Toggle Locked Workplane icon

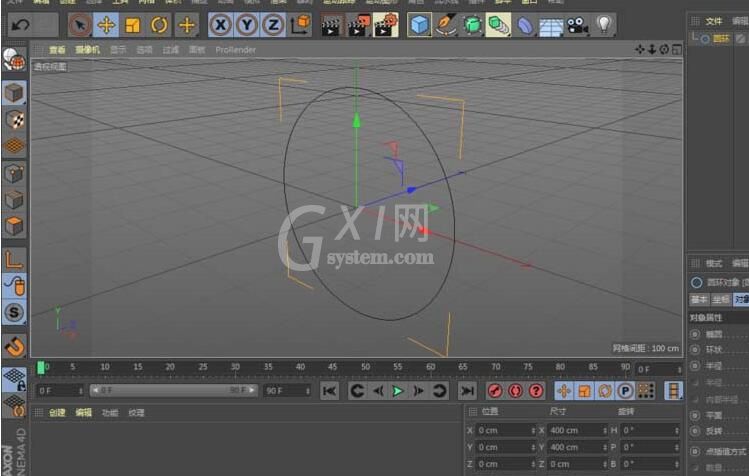tap(14, 379)
